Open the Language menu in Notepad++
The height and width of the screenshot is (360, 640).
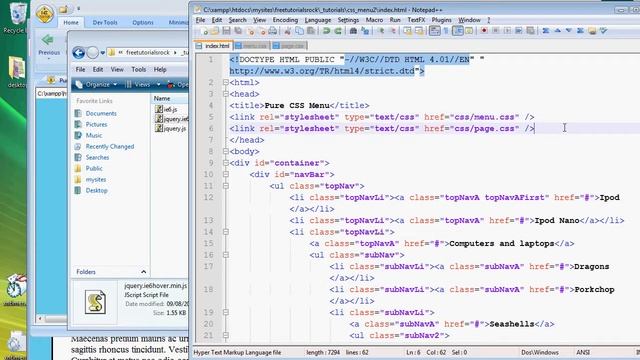point(318,20)
